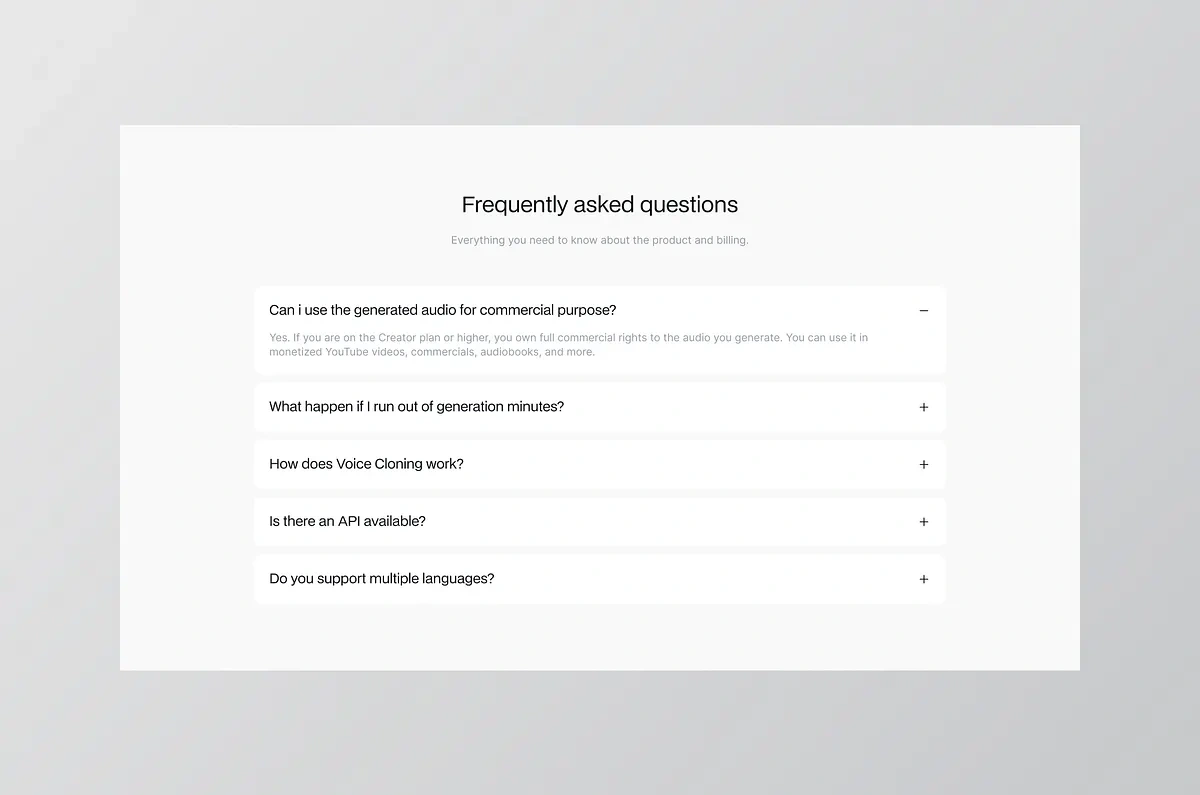Expand generation minutes question using plus icon
Viewport: 1200px width, 795px height.
[x=923, y=407]
